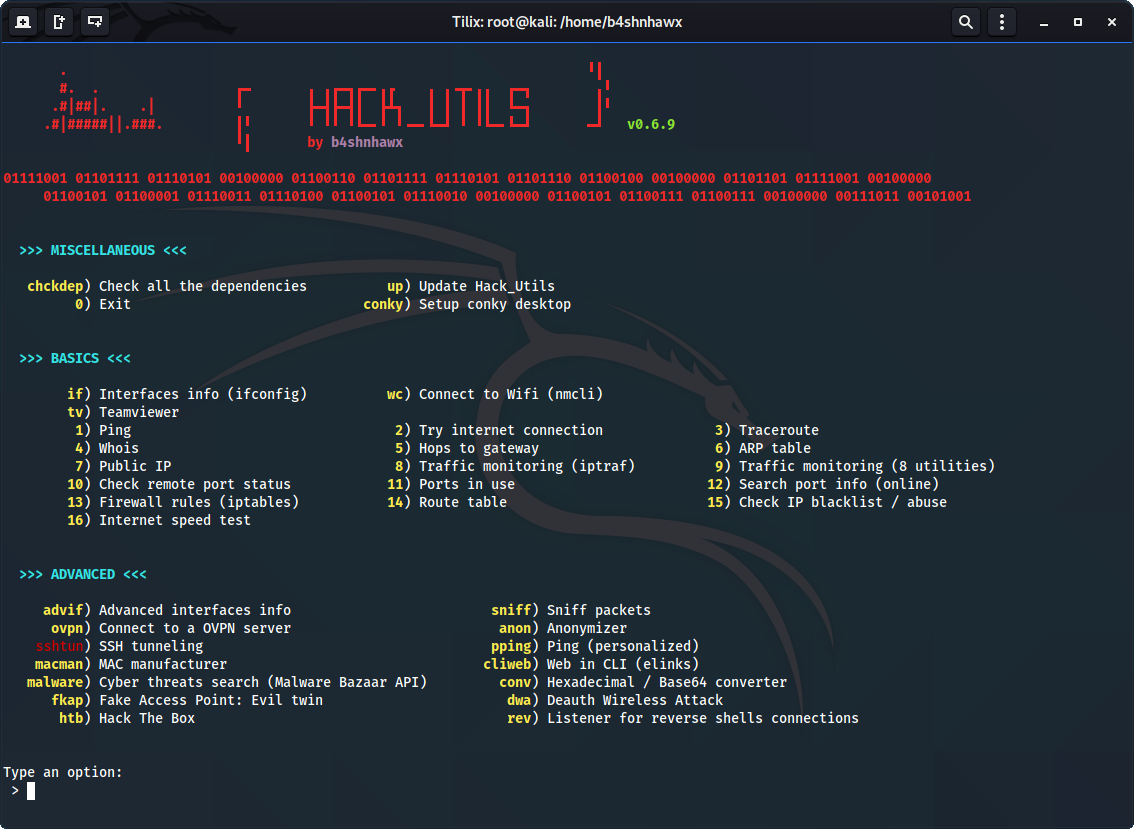Close the Tilix window
The width and height of the screenshot is (1134, 829).
[x=1112, y=22]
